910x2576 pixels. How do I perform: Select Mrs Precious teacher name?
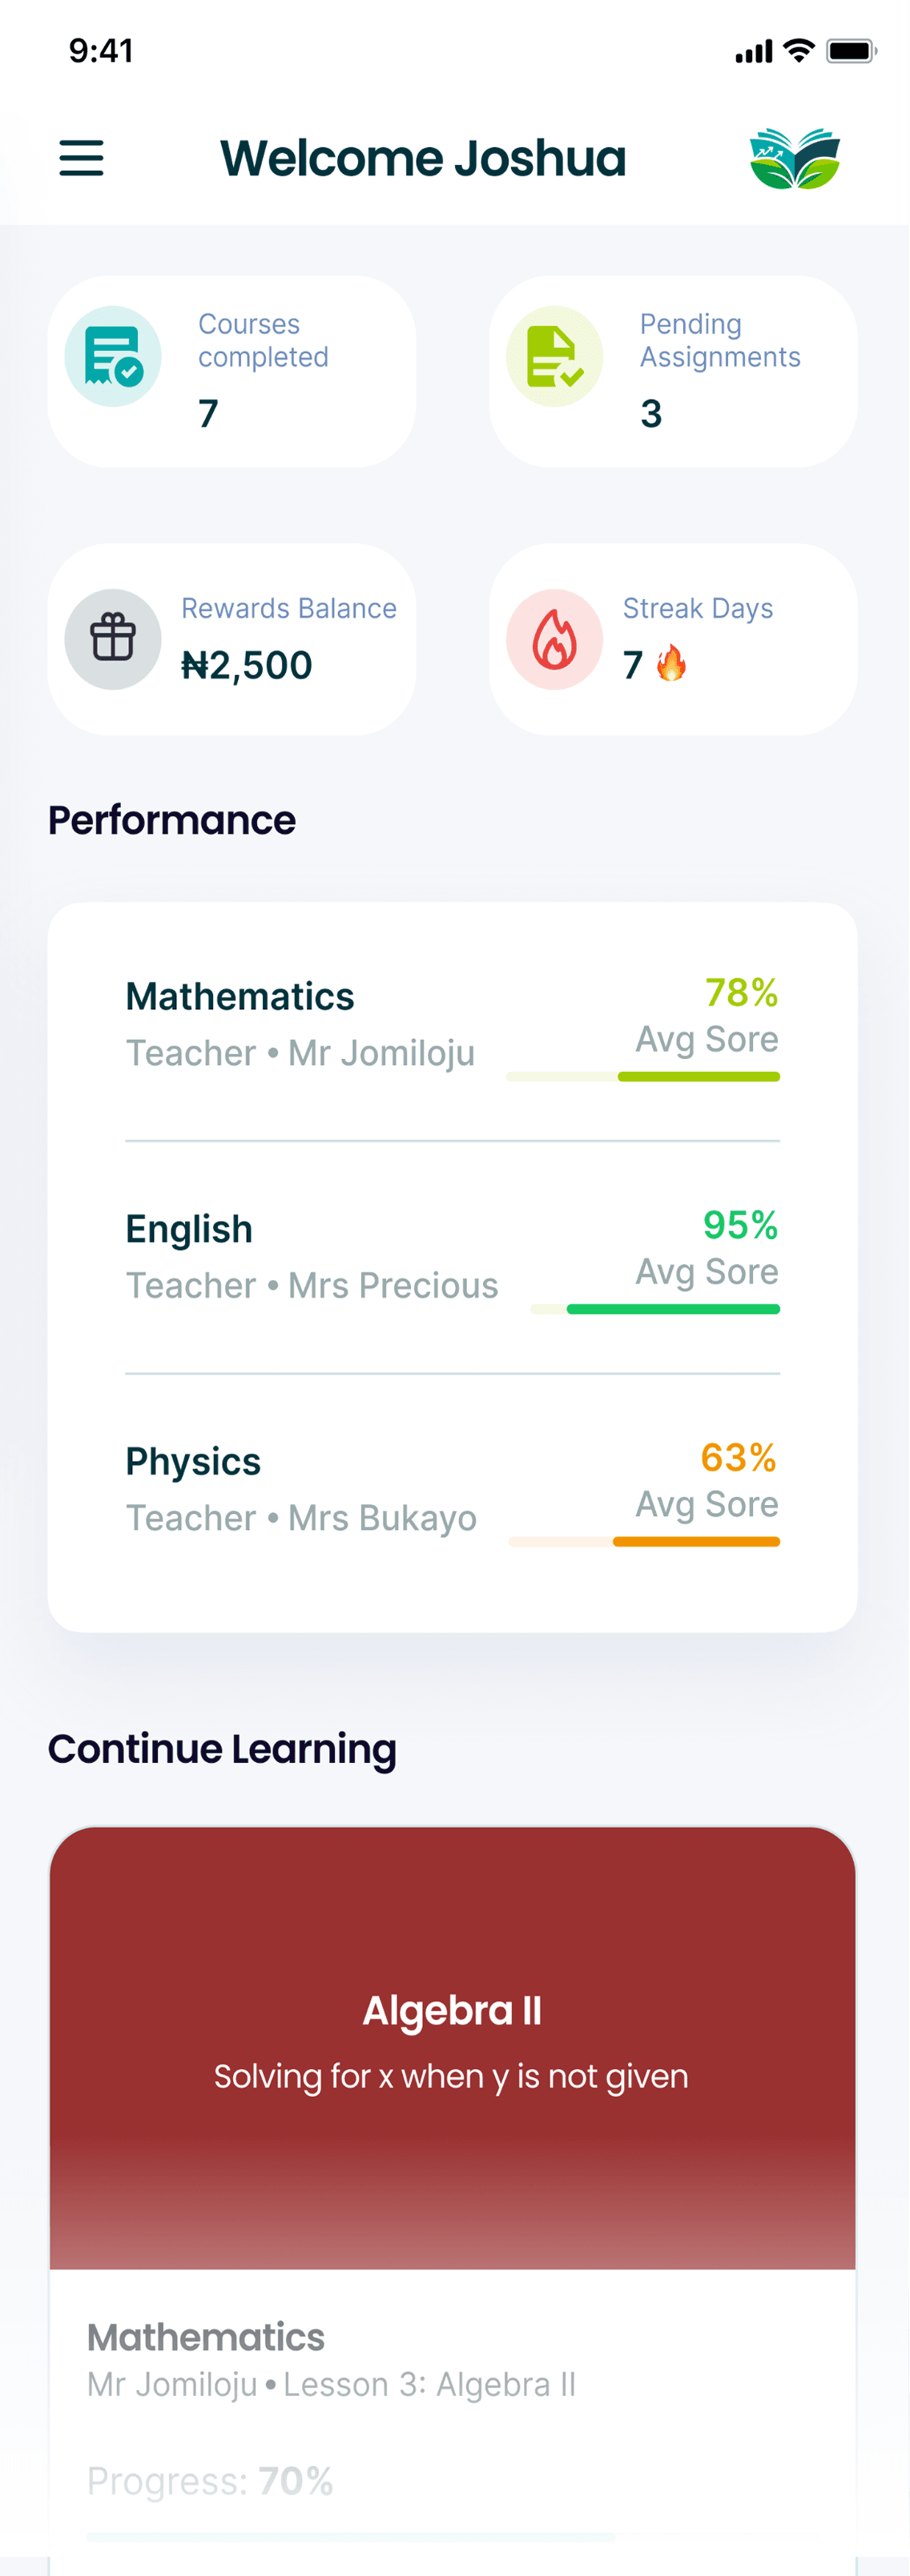click(390, 1285)
